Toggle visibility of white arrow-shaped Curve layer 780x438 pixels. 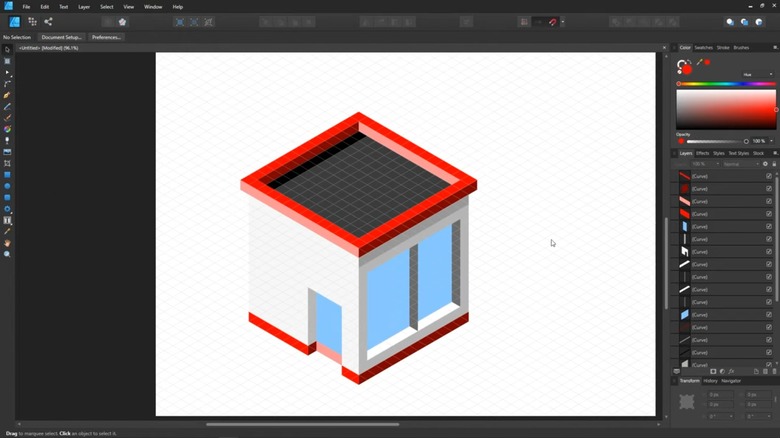click(x=769, y=252)
